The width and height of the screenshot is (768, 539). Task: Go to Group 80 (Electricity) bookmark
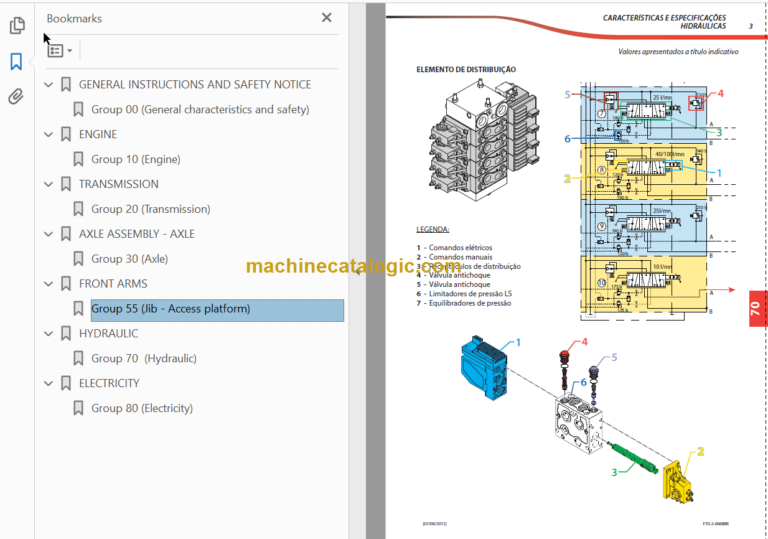click(x=142, y=408)
